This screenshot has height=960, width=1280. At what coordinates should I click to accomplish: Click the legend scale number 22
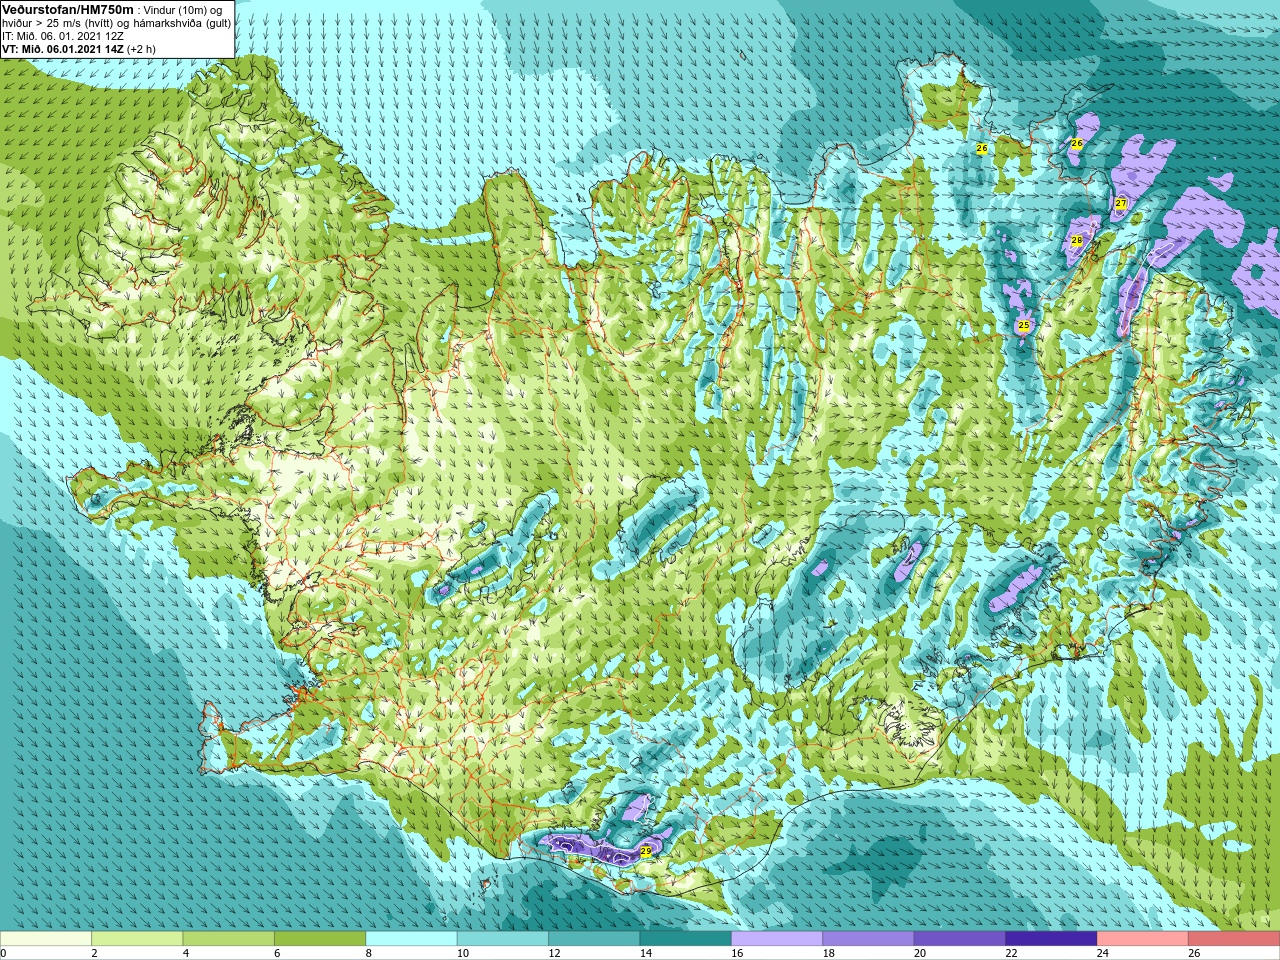[x=1012, y=953]
